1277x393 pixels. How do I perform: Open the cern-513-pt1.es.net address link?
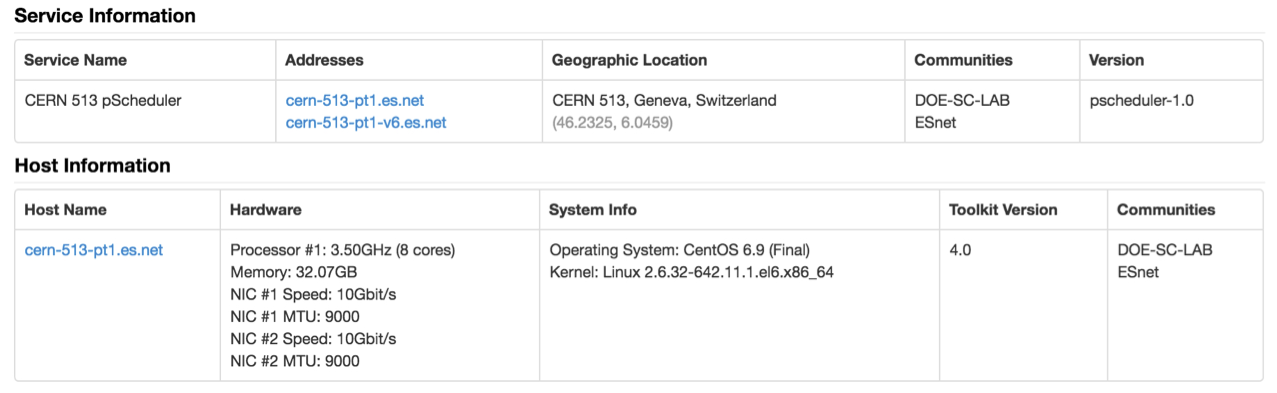coord(355,100)
